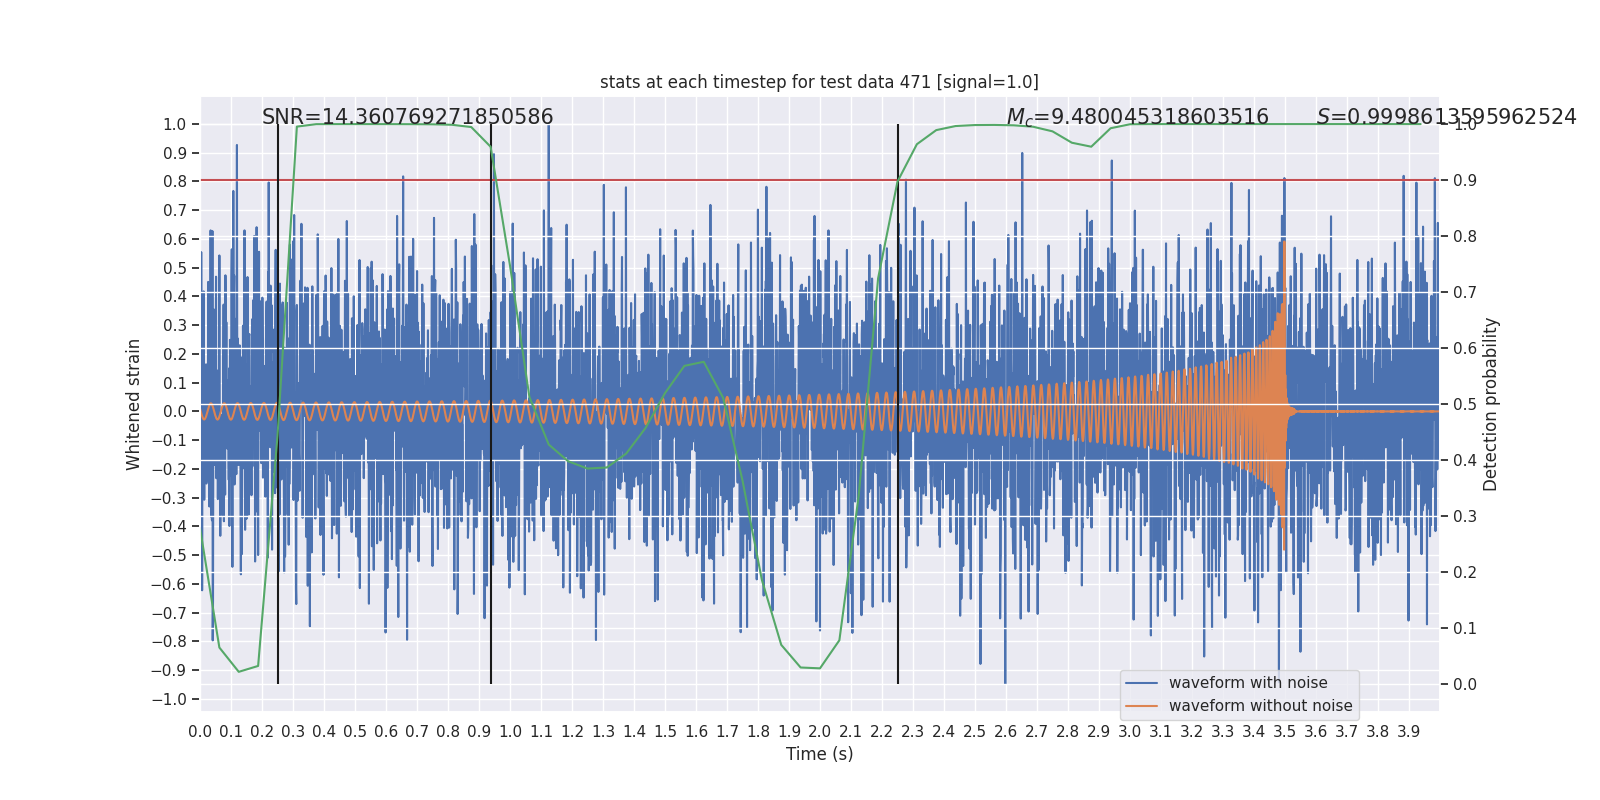Click the 0.0 tick on the time axis
The image size is (1600, 800).
200,731
